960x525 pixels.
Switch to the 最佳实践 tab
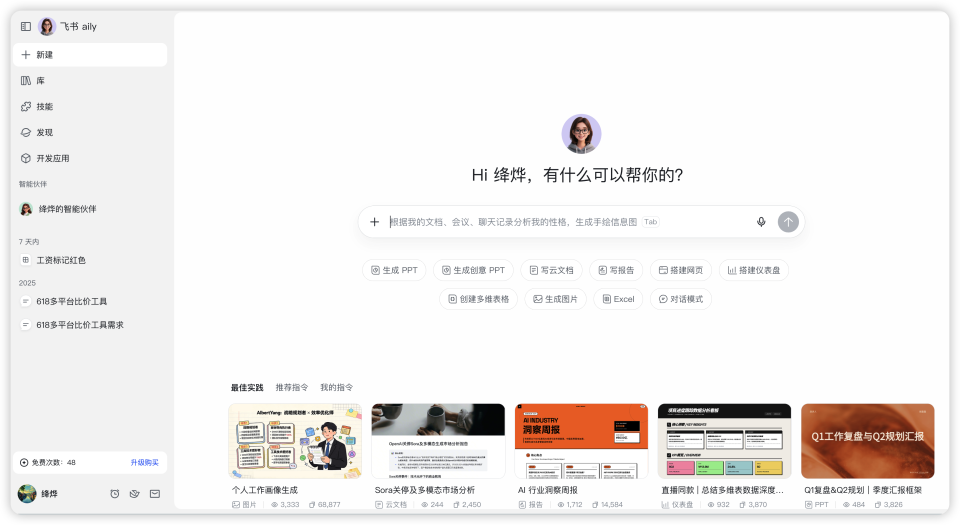tap(247, 387)
